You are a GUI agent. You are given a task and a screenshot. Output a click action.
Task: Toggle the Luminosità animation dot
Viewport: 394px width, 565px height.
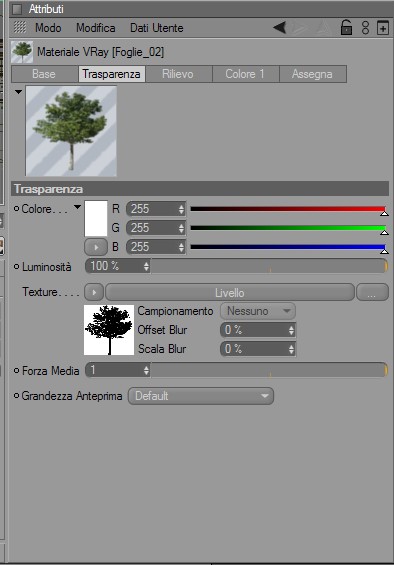point(16,267)
